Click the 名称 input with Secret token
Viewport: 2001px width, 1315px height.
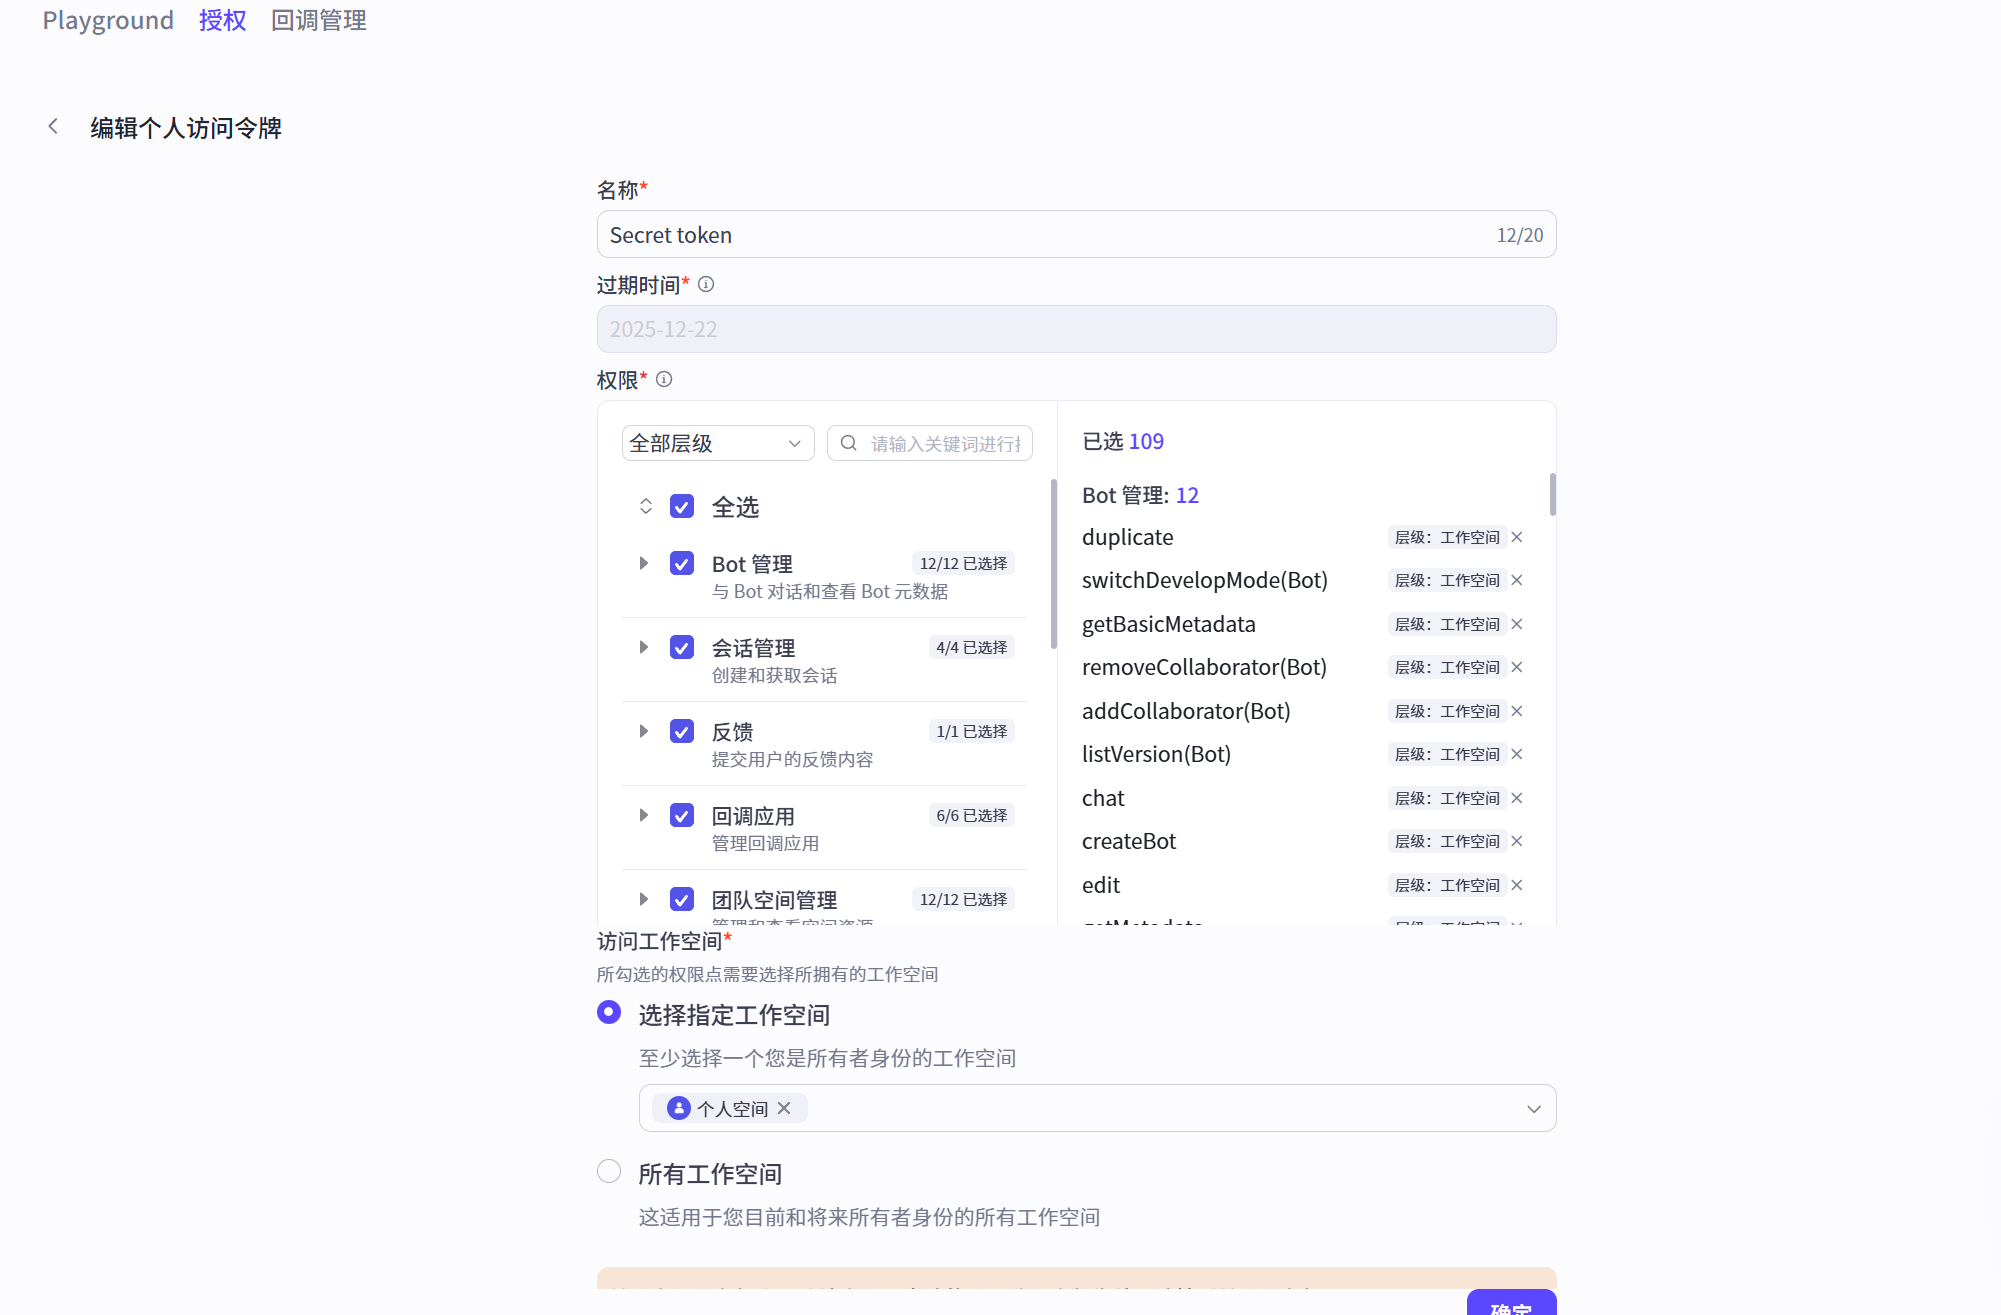(1076, 235)
